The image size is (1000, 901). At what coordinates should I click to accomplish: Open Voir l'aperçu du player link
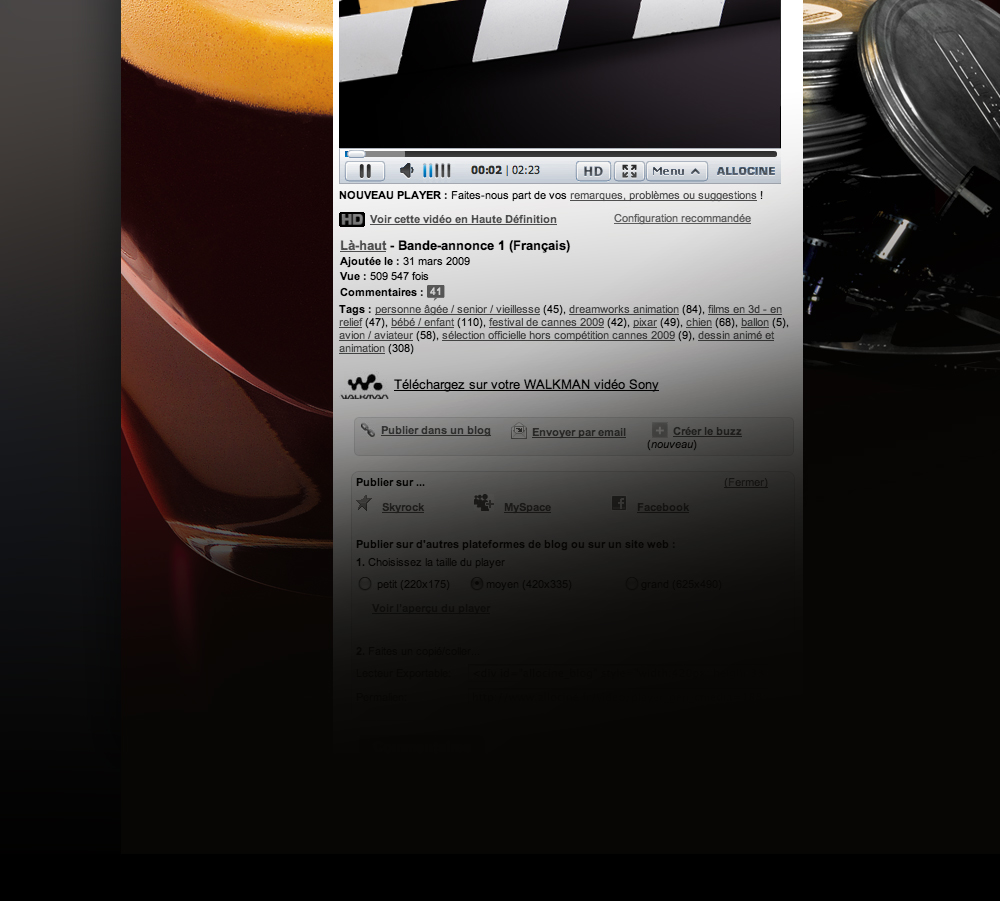(431, 608)
